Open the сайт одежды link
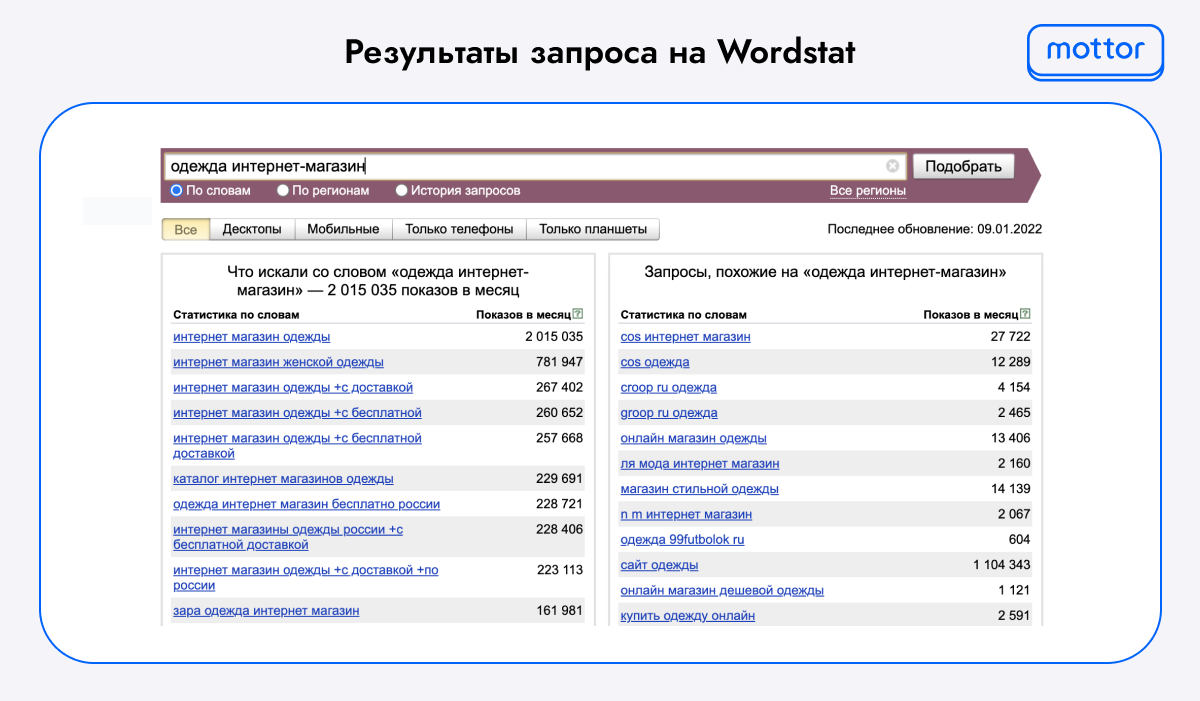This screenshot has height=701, width=1200. coord(659,565)
